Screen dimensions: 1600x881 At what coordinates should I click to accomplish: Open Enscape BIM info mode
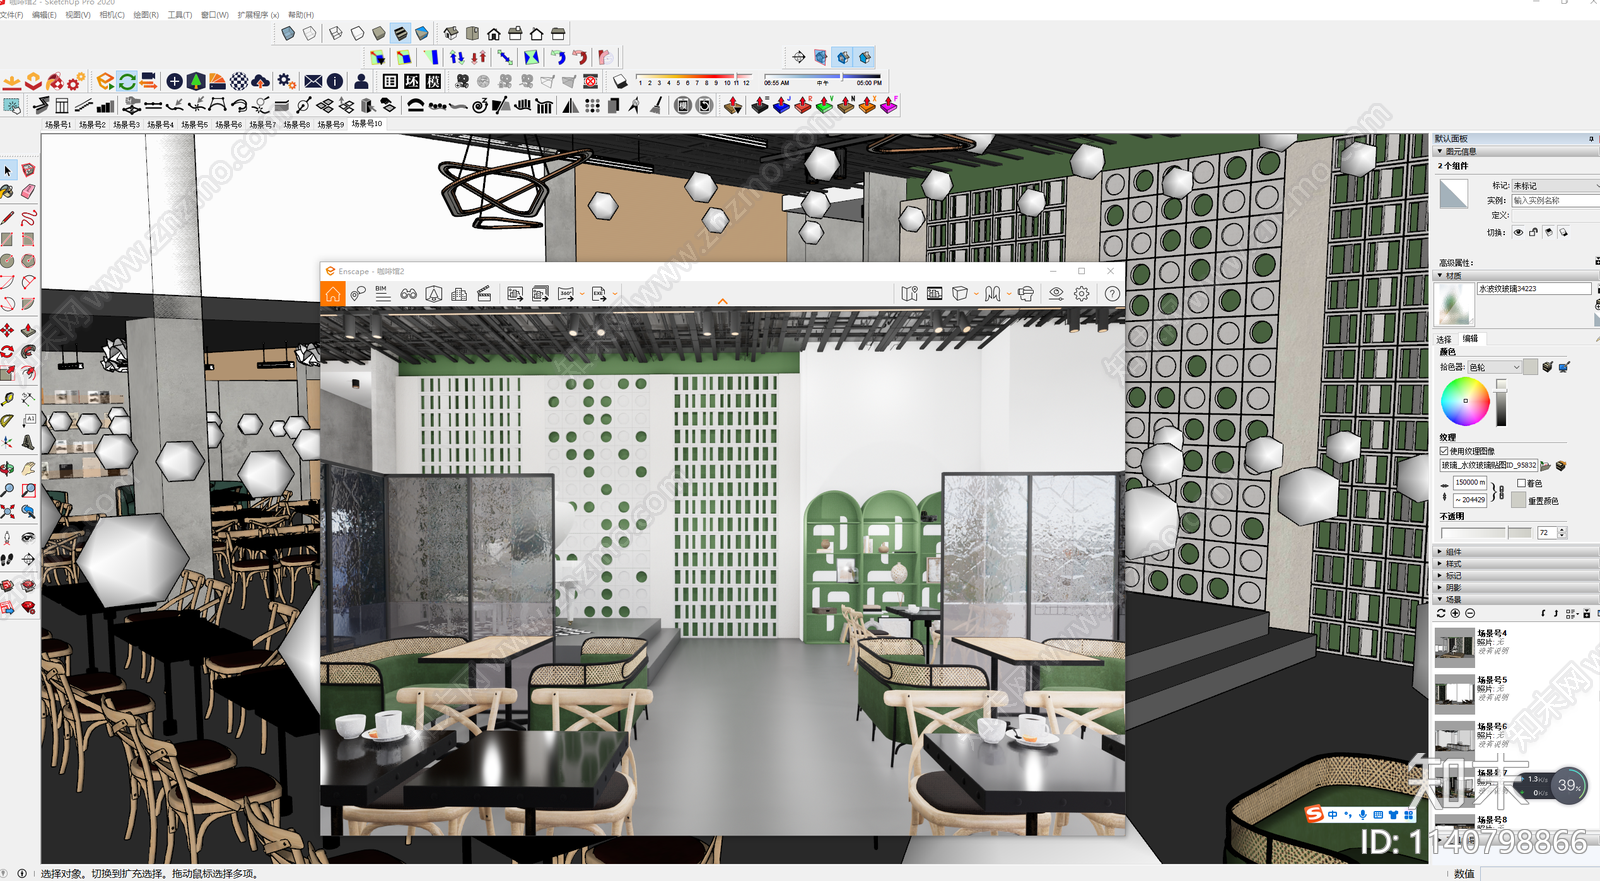[382, 293]
